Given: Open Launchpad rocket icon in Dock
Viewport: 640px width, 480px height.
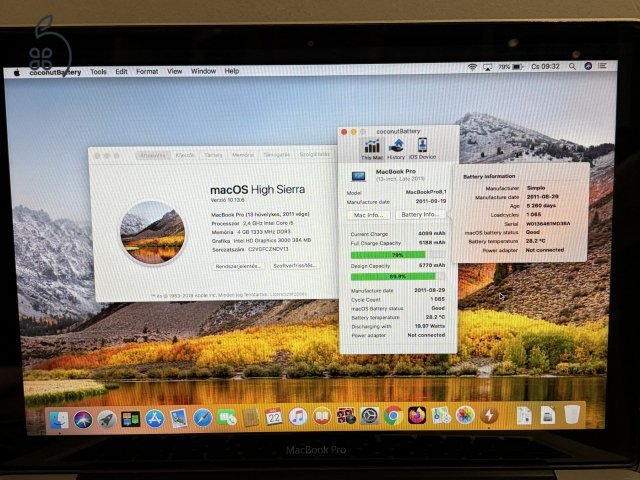Looking at the screenshot, I should pos(107,419).
